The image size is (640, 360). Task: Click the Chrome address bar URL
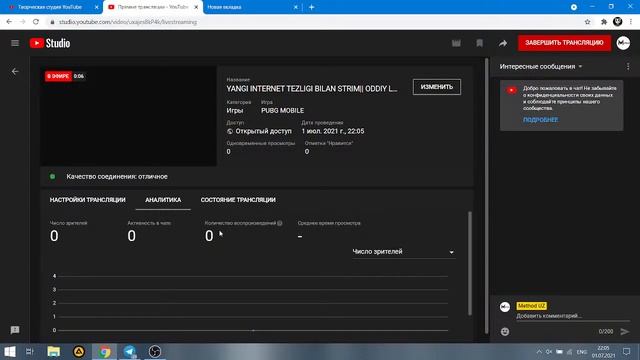(128, 22)
